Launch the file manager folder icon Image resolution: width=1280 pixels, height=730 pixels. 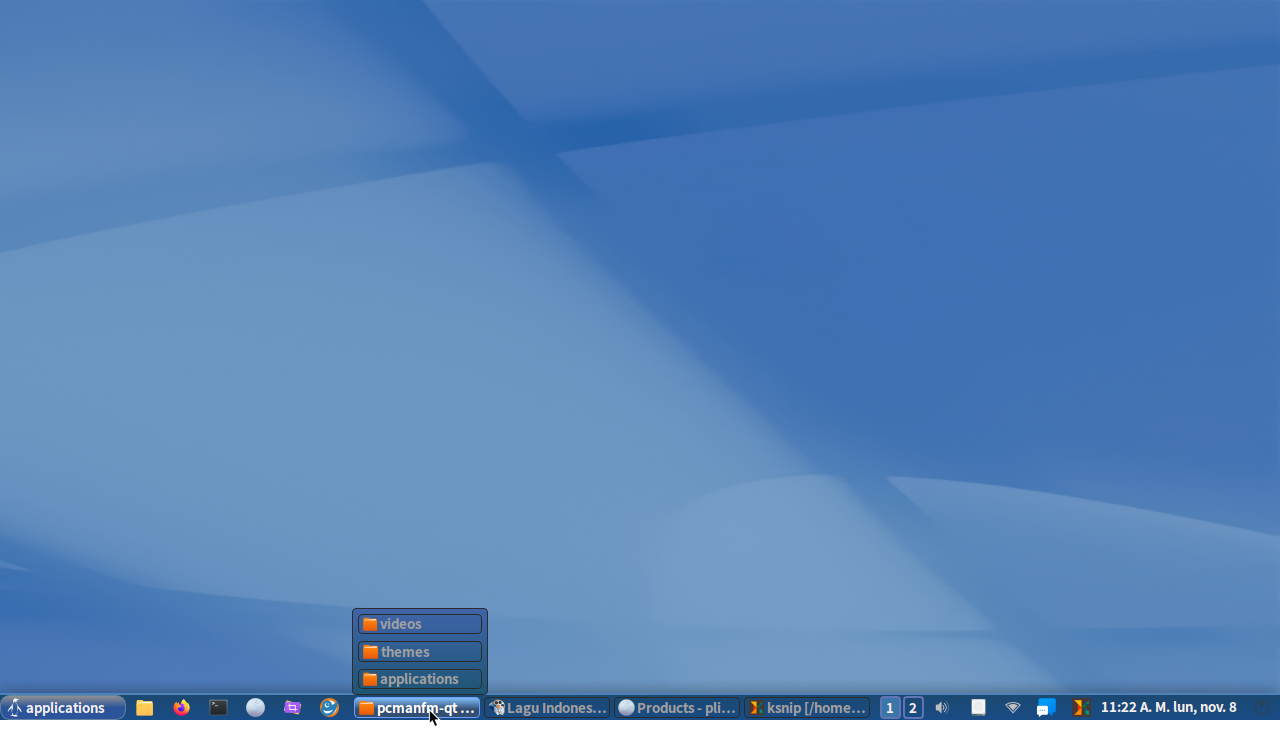click(145, 708)
